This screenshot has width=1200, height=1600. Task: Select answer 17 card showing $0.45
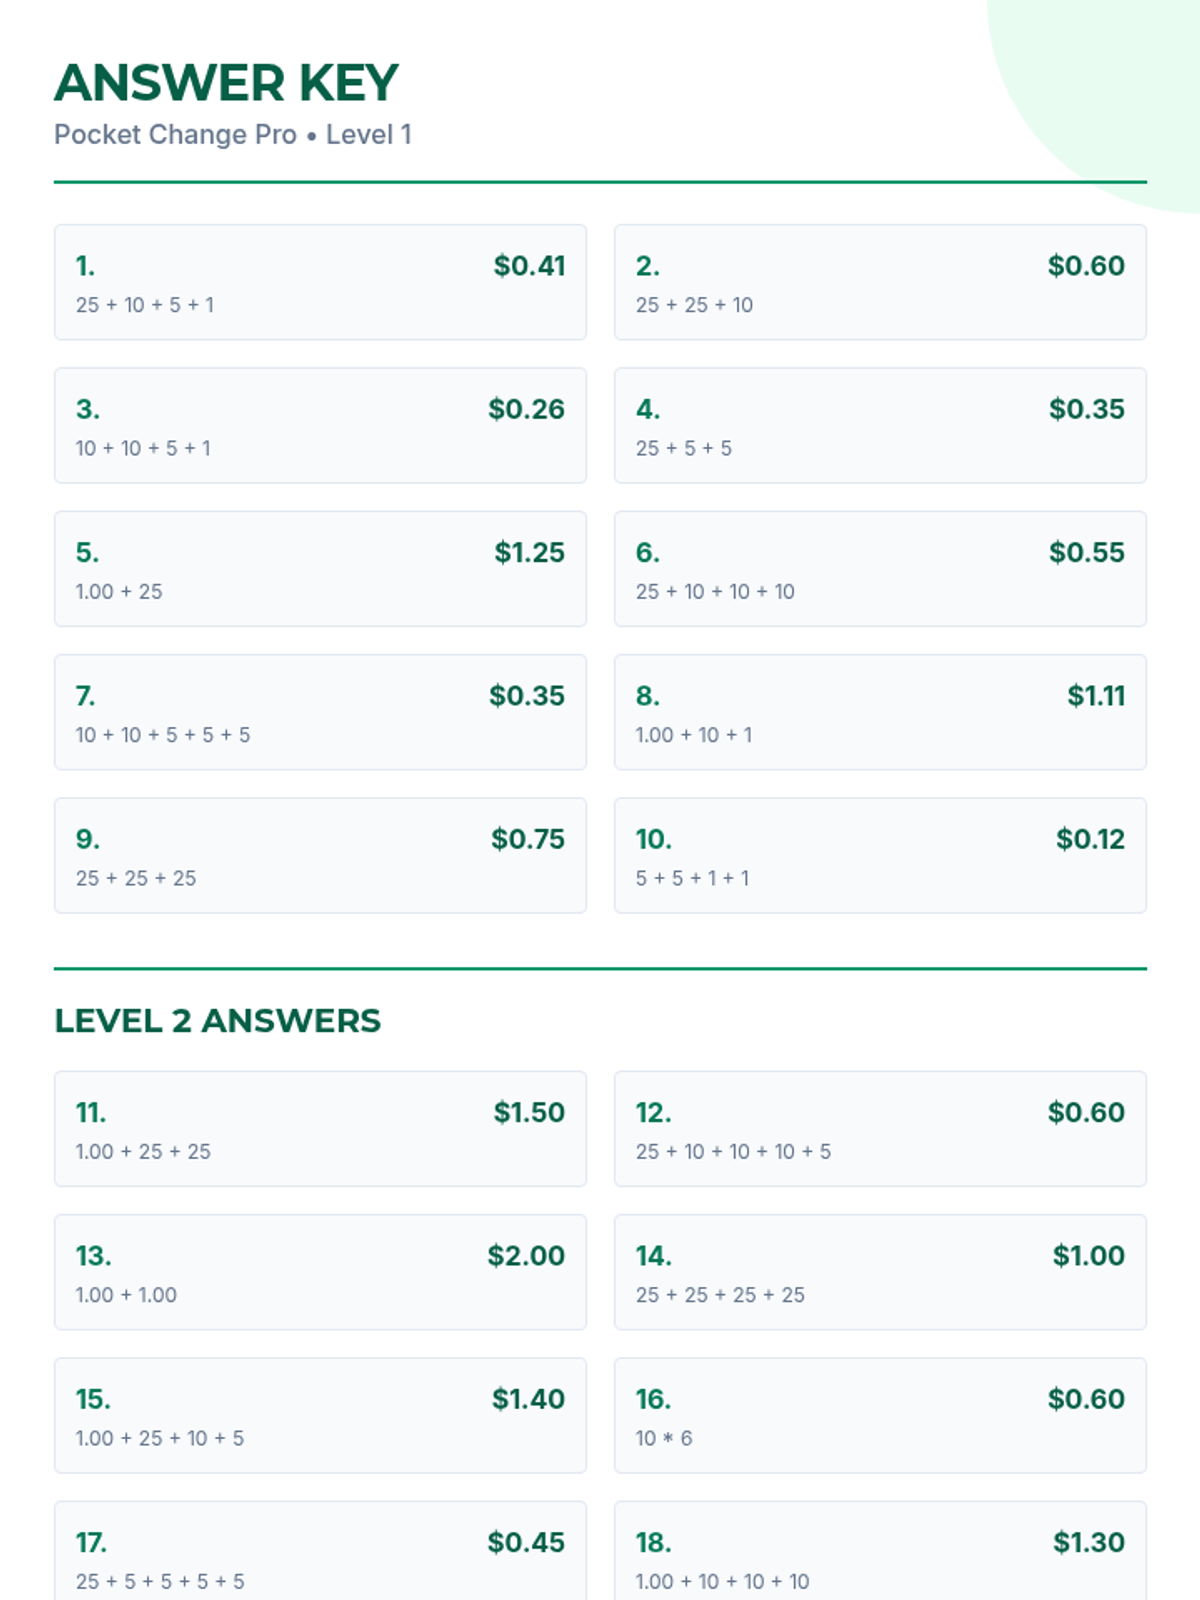(x=320, y=1551)
